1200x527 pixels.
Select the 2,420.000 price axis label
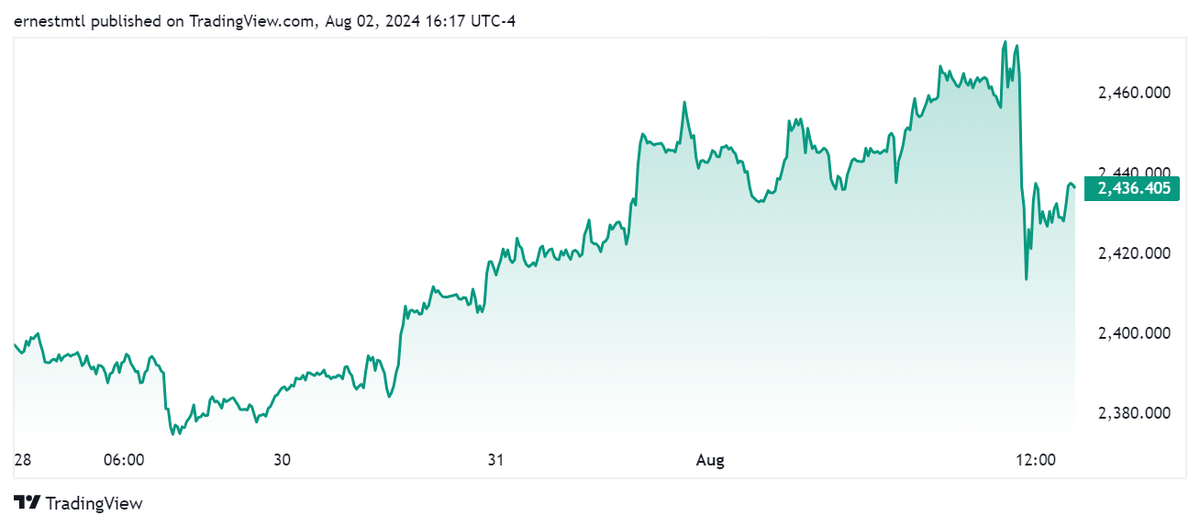(1135, 253)
